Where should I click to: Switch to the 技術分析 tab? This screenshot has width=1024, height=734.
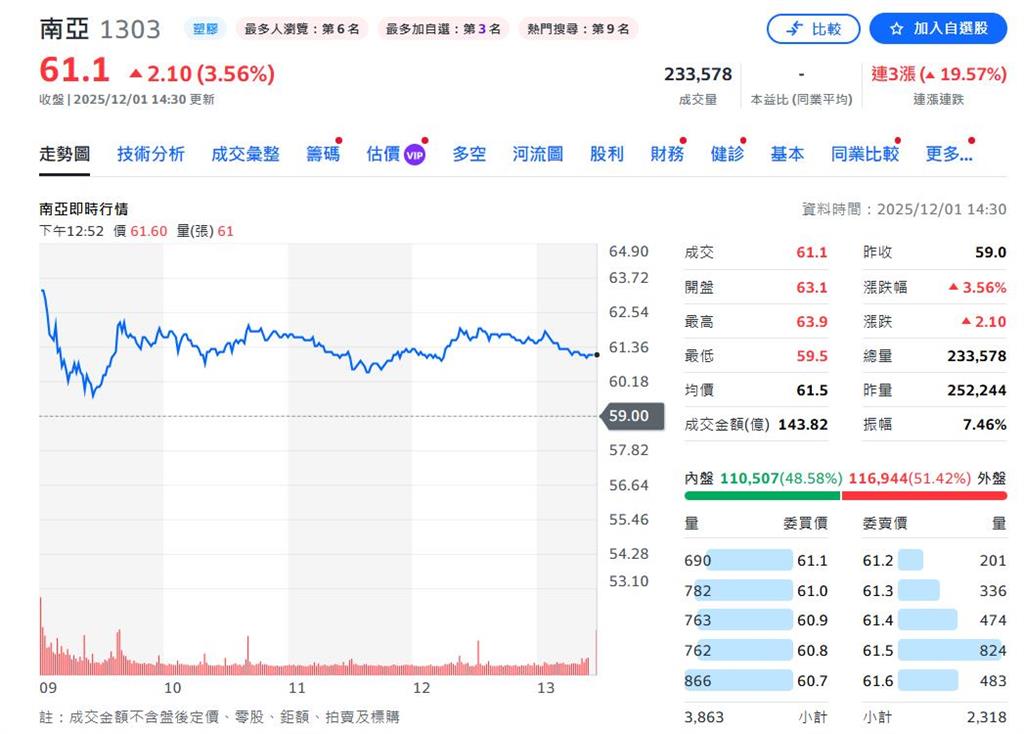coord(150,154)
